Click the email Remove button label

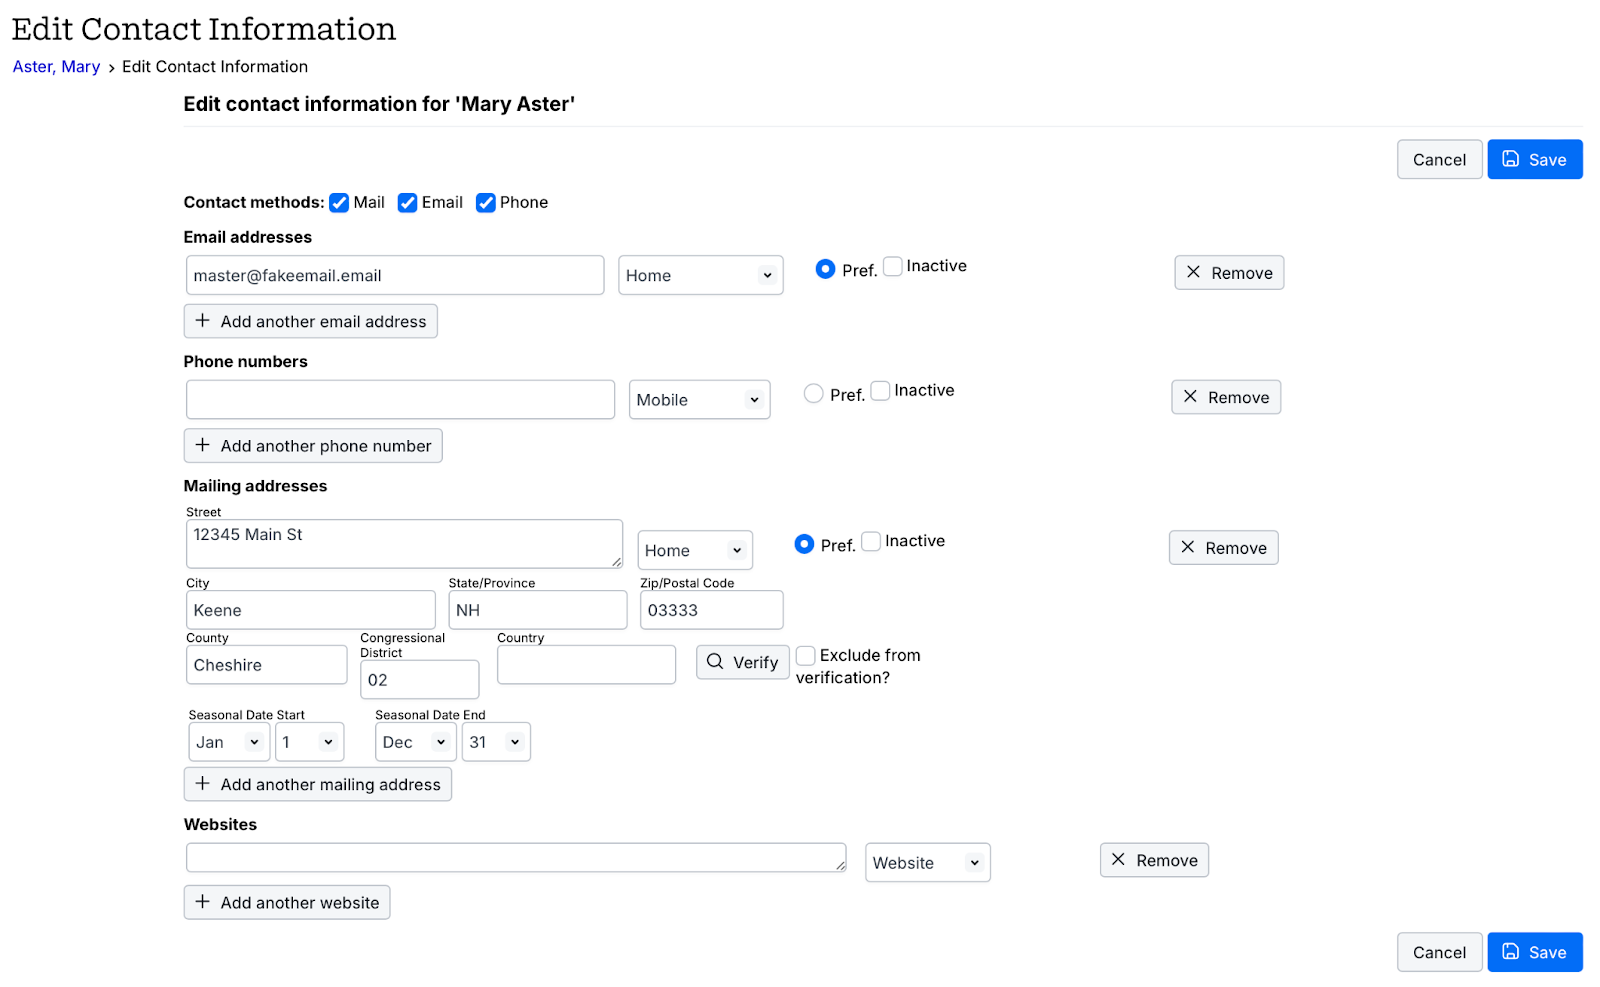tap(1242, 273)
